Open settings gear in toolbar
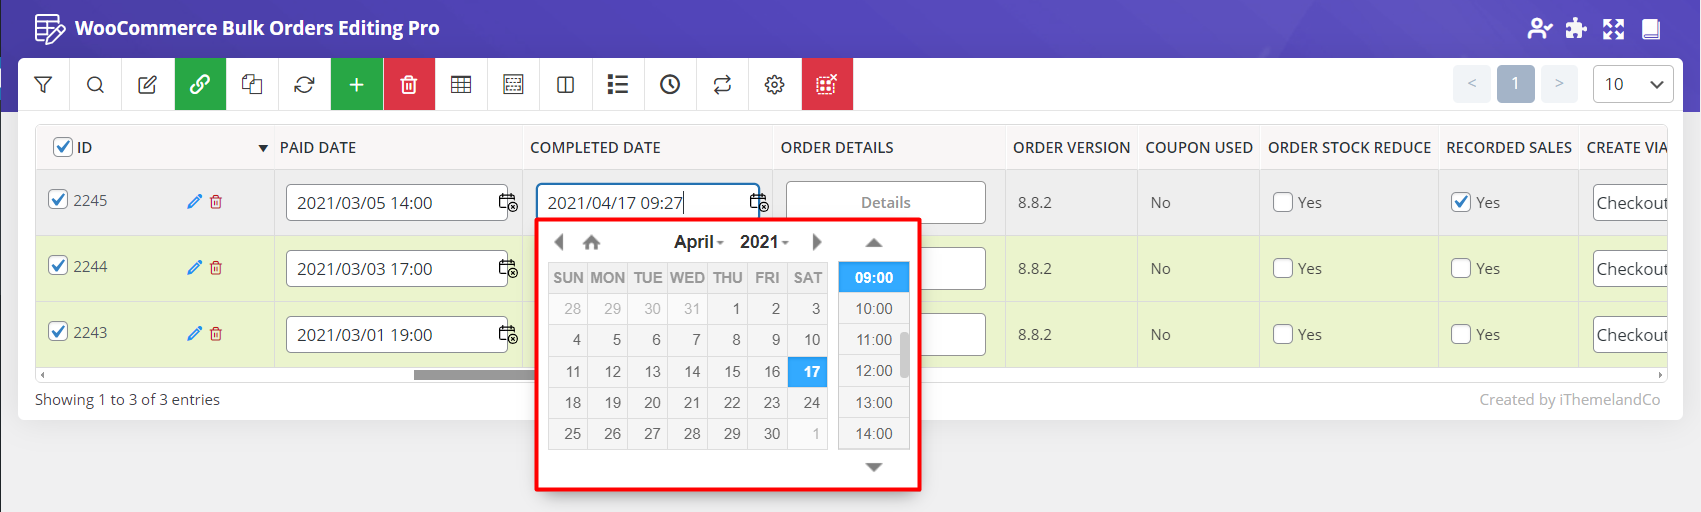 click(774, 85)
